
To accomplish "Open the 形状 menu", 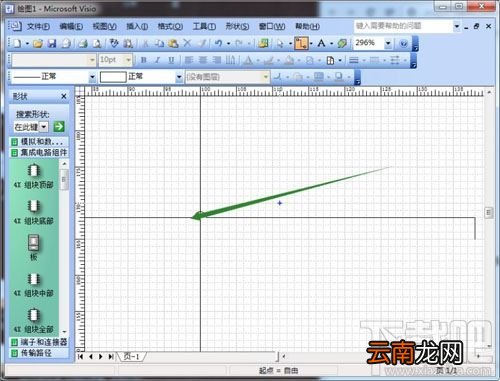I will pyautogui.click(x=237, y=26).
